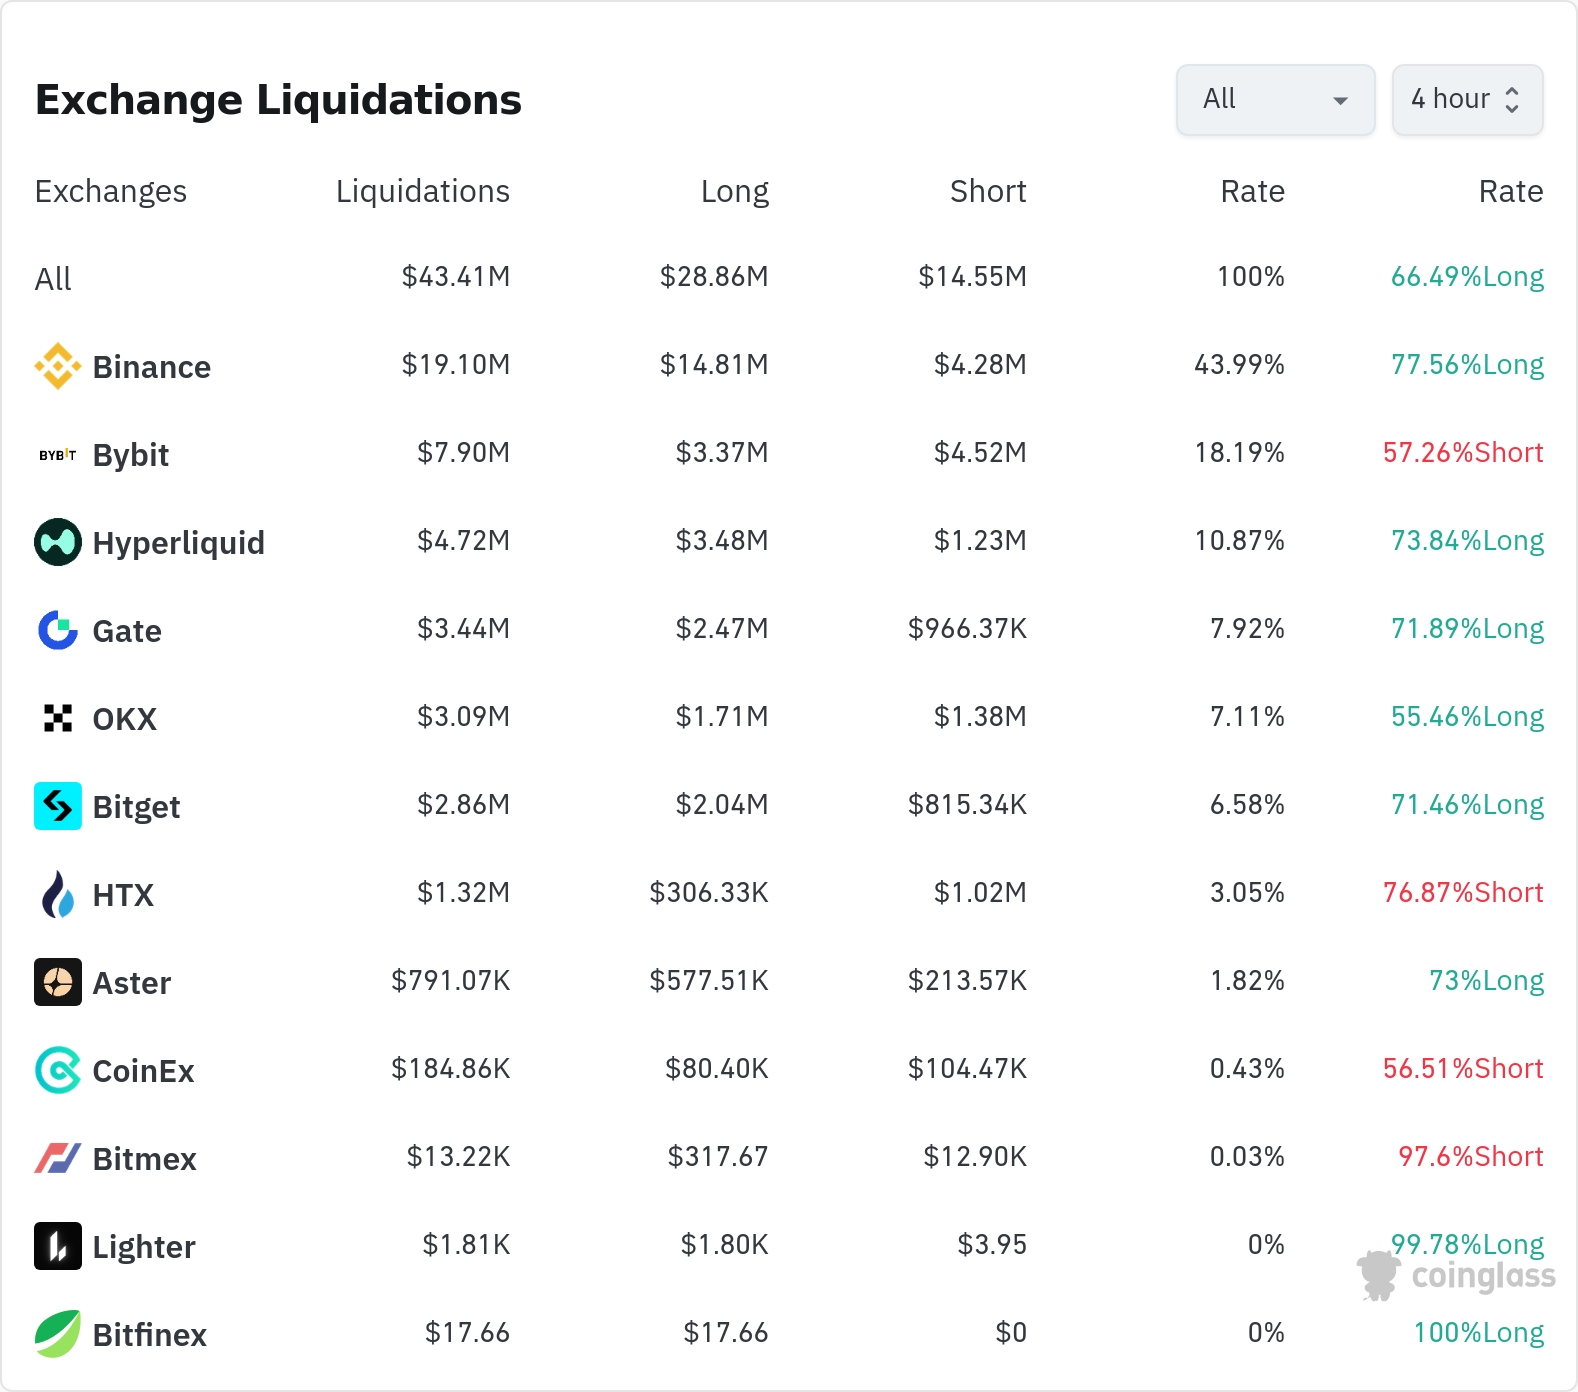Open the Hyperliquid exchange name link
This screenshot has width=1578, height=1392.
tap(179, 543)
